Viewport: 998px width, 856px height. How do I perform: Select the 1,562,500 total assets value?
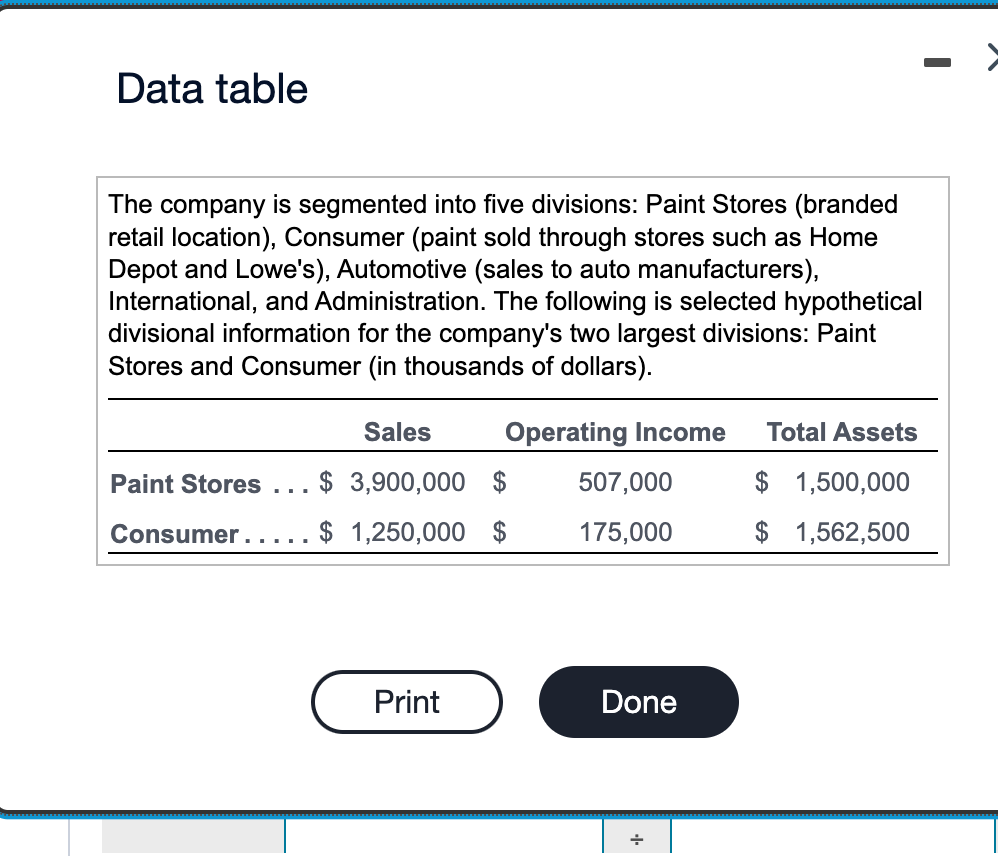852,532
